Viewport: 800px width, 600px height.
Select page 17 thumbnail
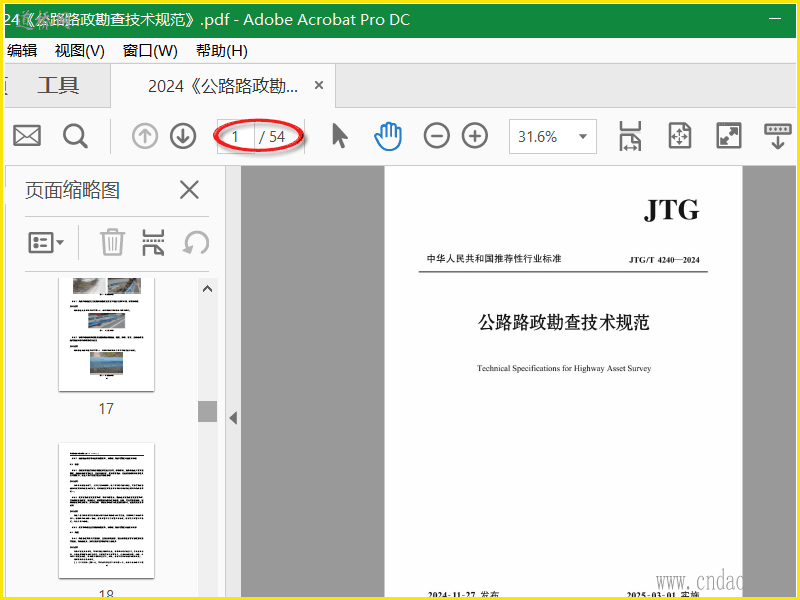coord(107,335)
